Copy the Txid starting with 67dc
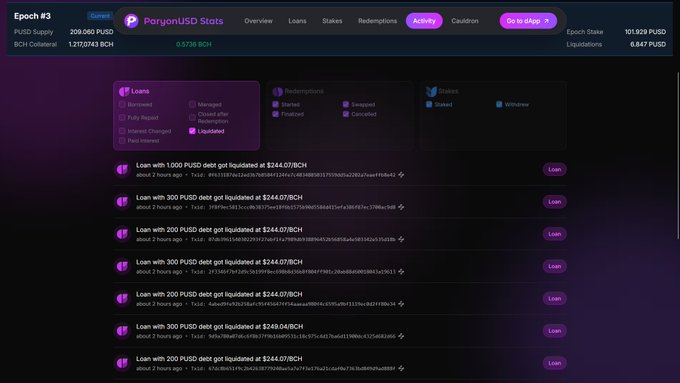Image resolution: width=680 pixels, height=383 pixels. 401,368
